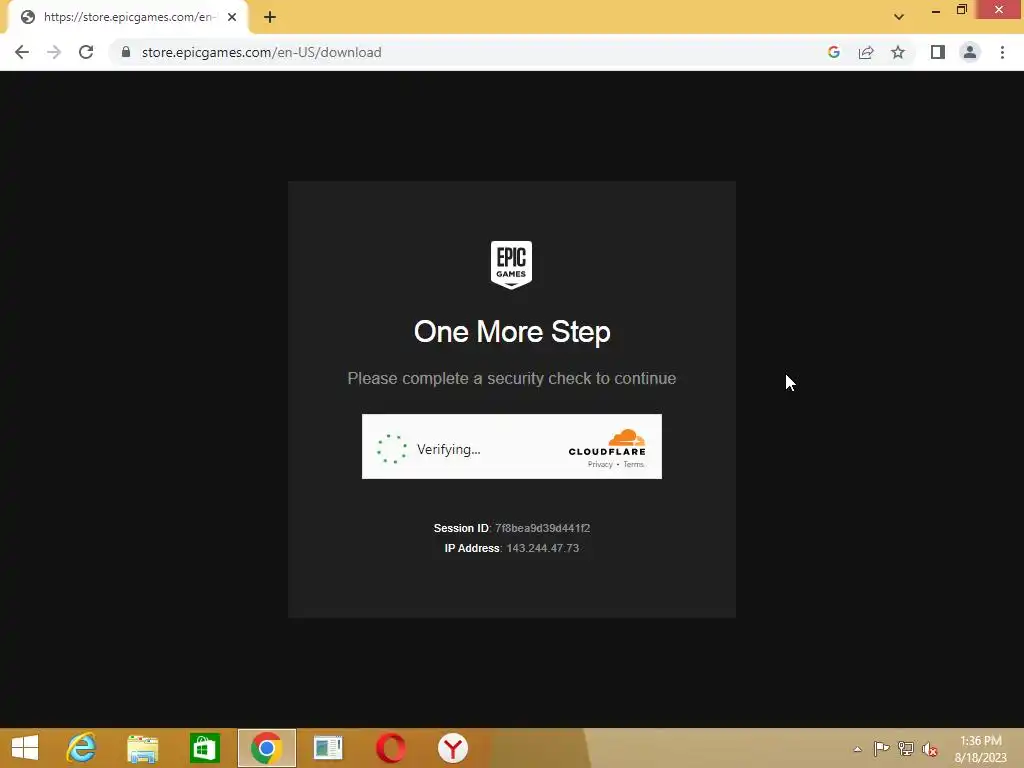This screenshot has height=768, width=1024.
Task: Bookmark this page with star icon
Action: (898, 52)
